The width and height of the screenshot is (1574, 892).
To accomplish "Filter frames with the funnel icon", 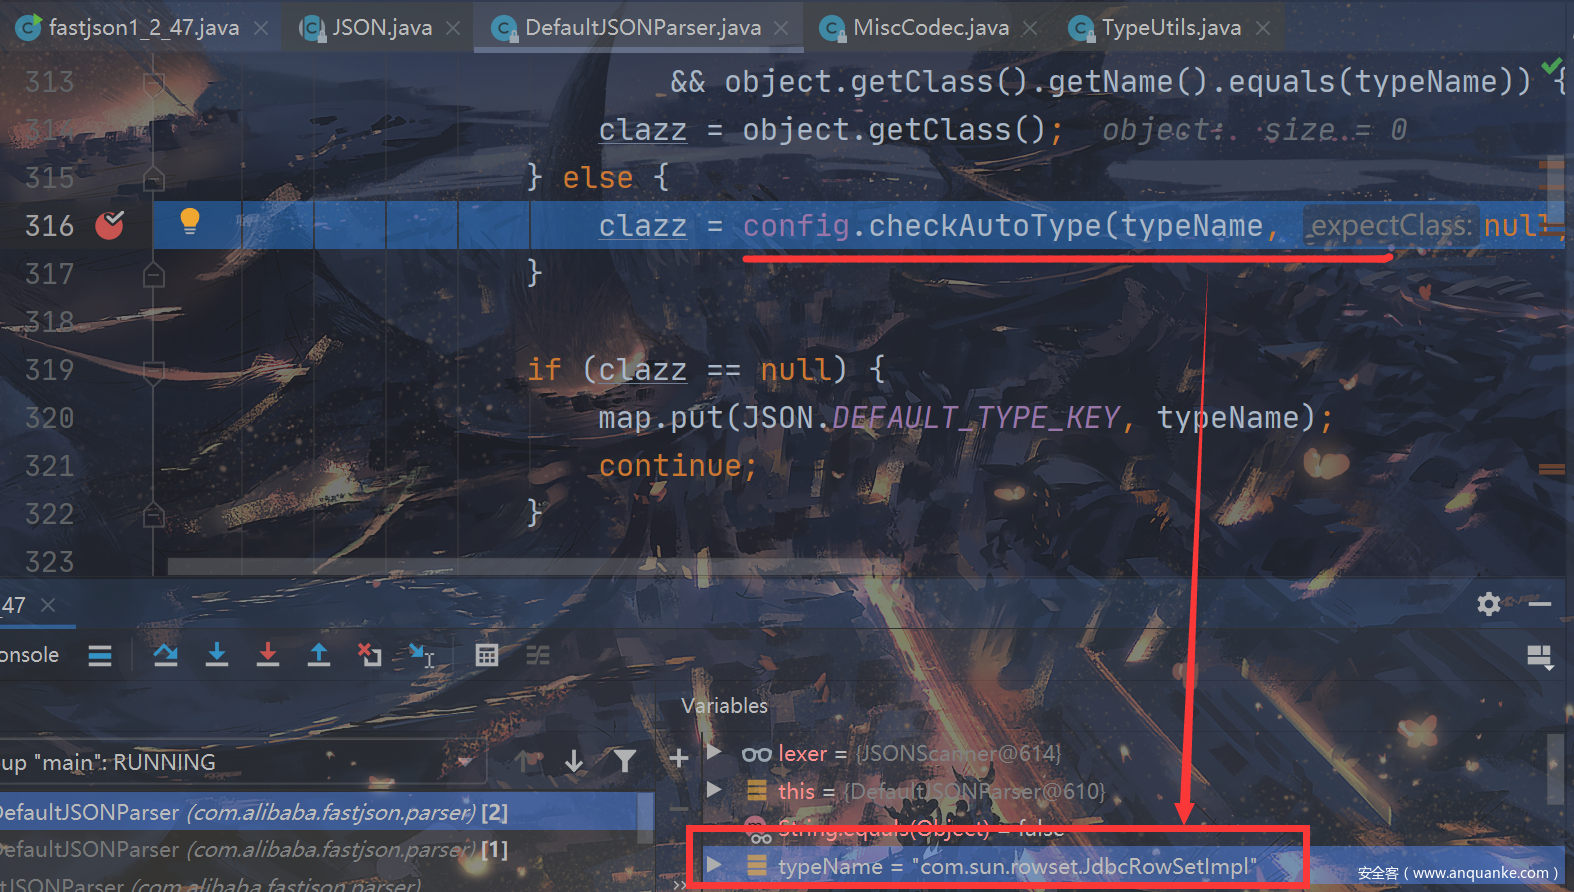I will click(x=625, y=762).
